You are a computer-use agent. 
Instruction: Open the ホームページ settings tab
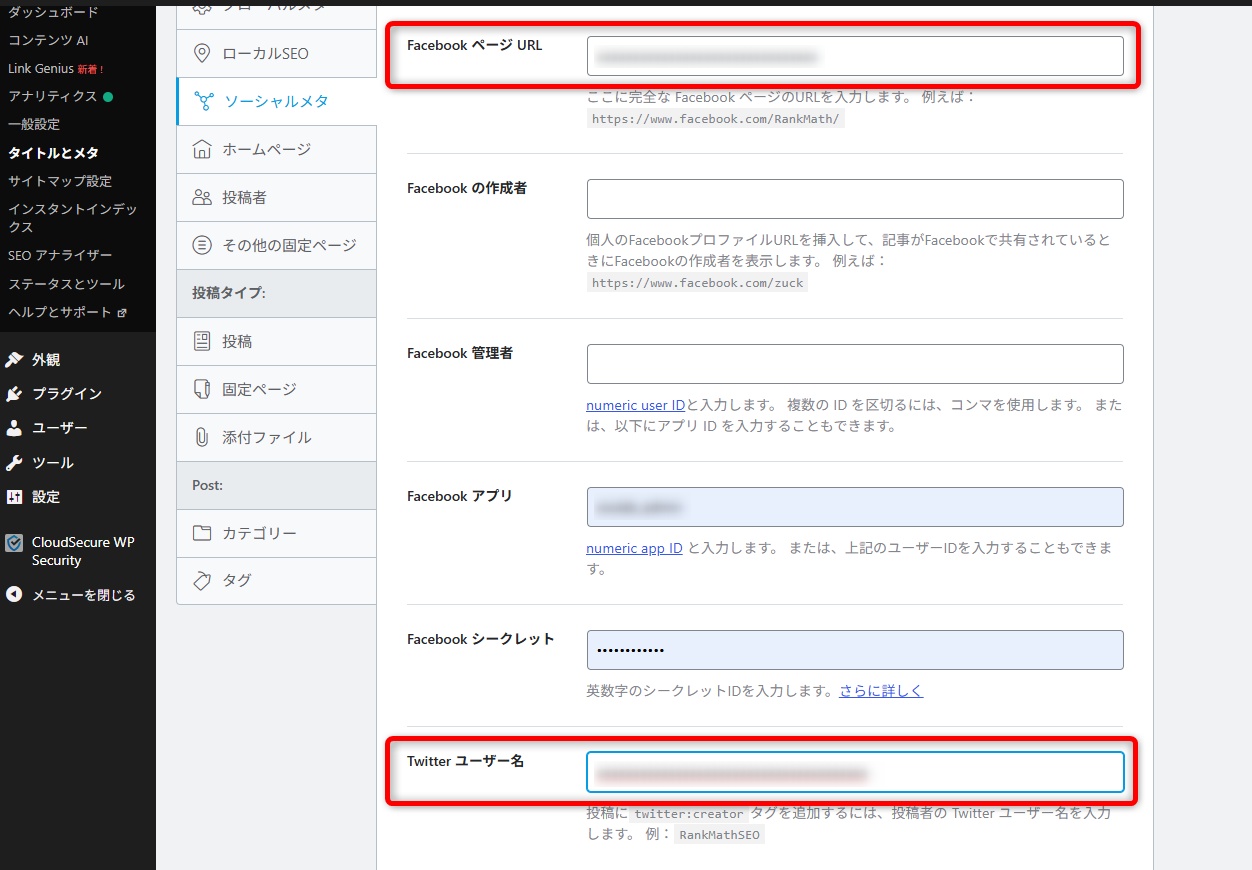[276, 149]
